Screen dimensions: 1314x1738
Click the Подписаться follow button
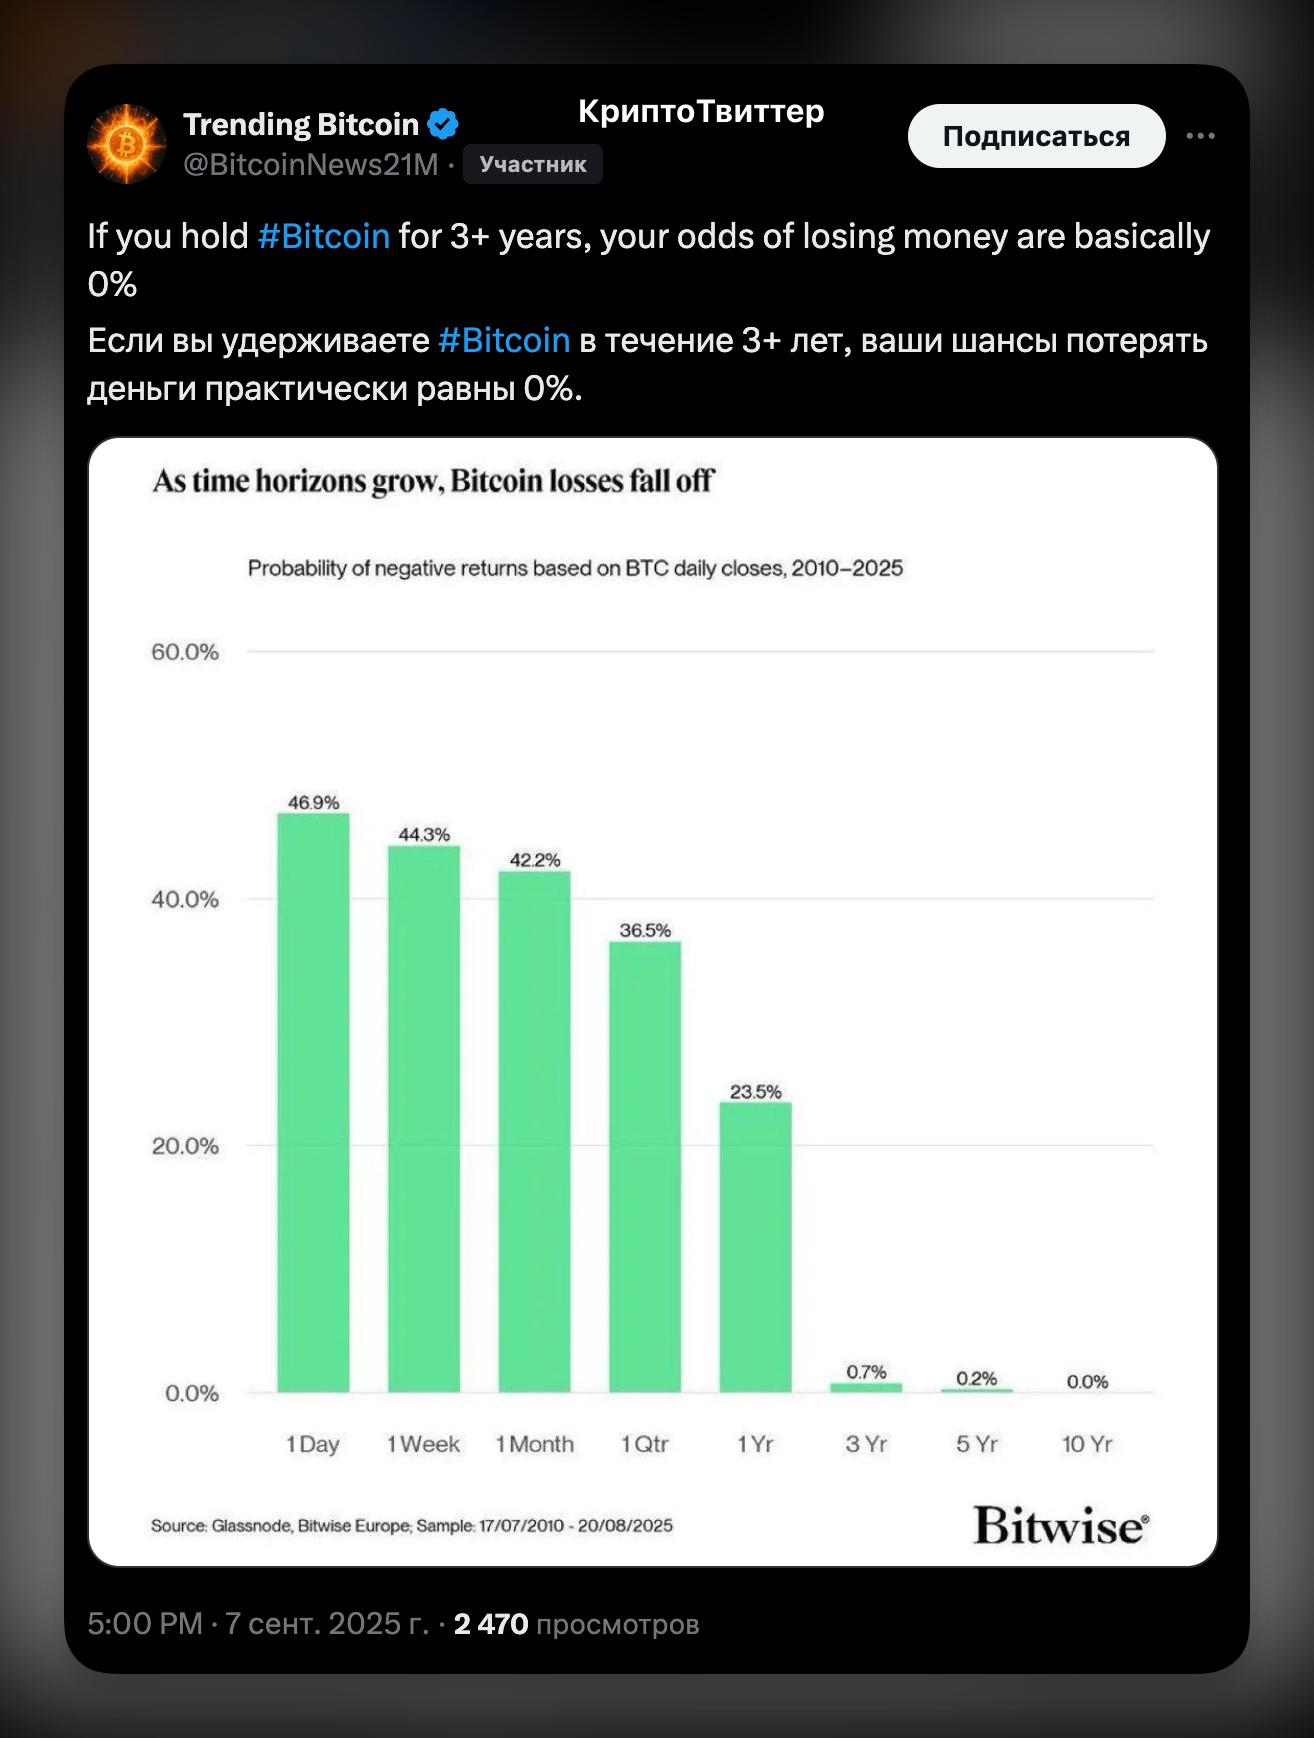pos(1036,136)
